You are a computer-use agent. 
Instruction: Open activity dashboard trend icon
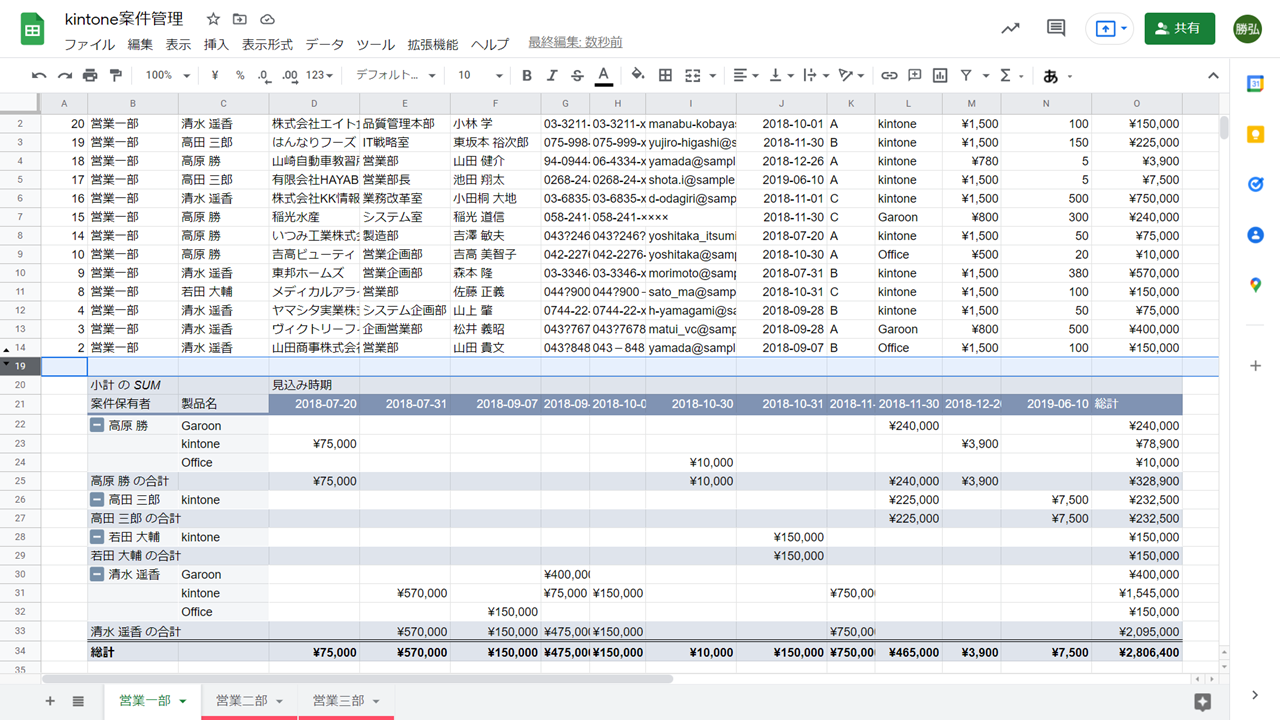[1010, 28]
